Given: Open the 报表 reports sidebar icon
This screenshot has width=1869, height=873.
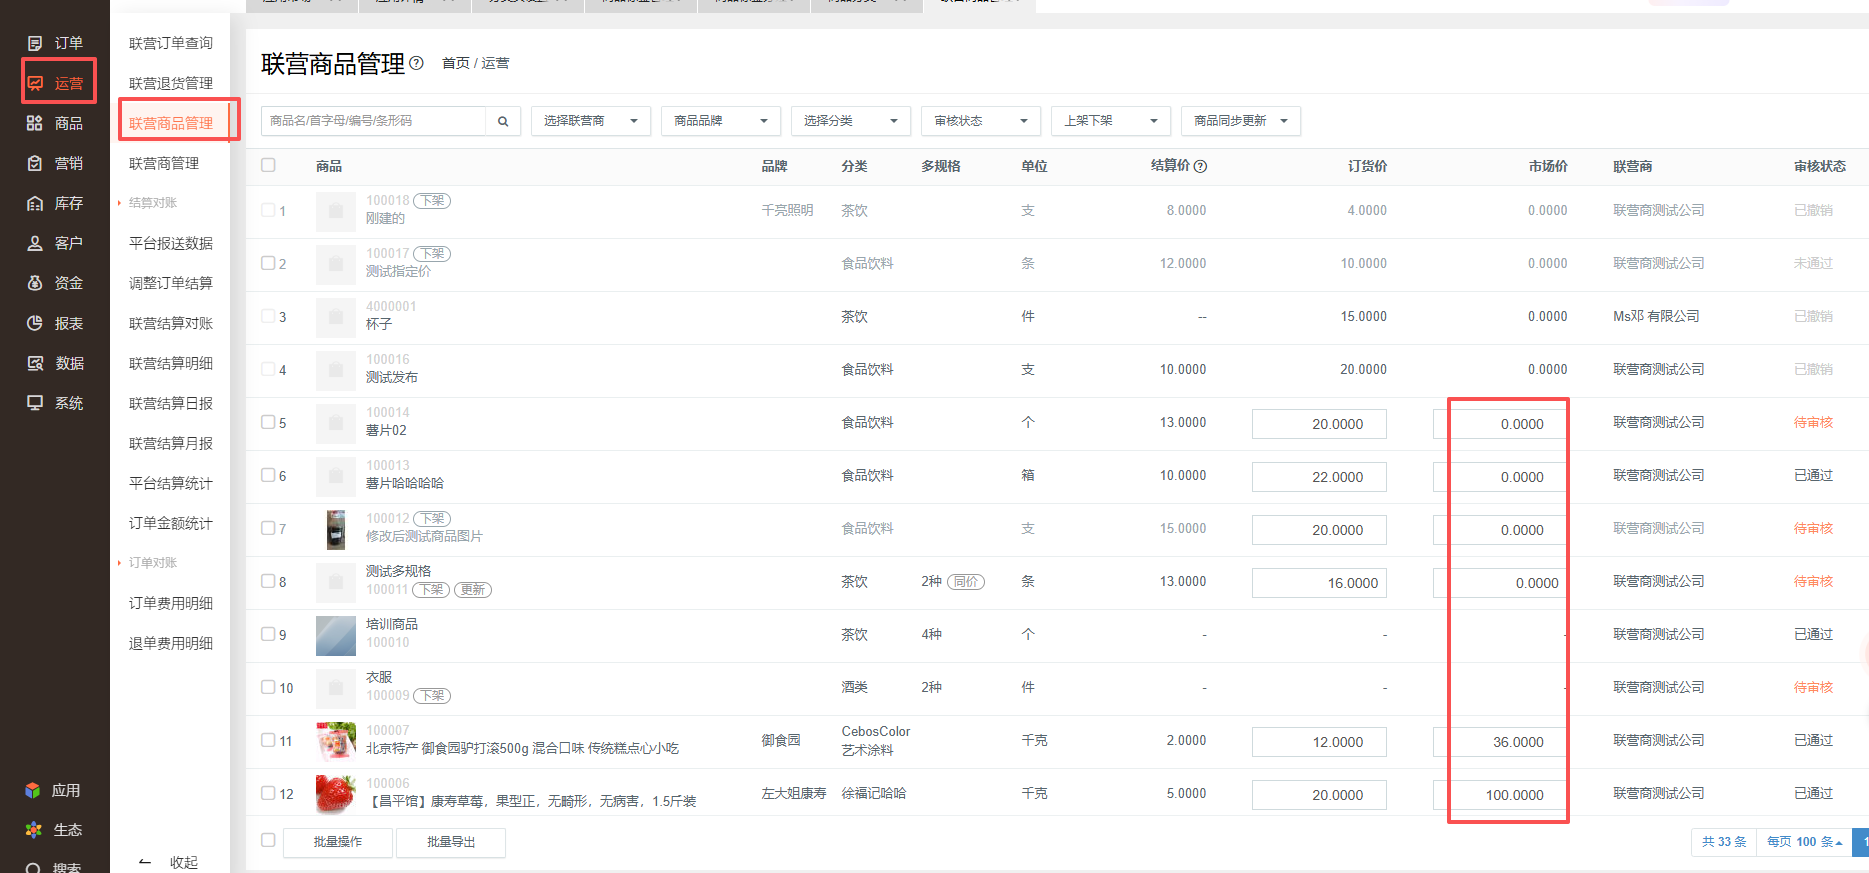Looking at the screenshot, I should [35, 323].
